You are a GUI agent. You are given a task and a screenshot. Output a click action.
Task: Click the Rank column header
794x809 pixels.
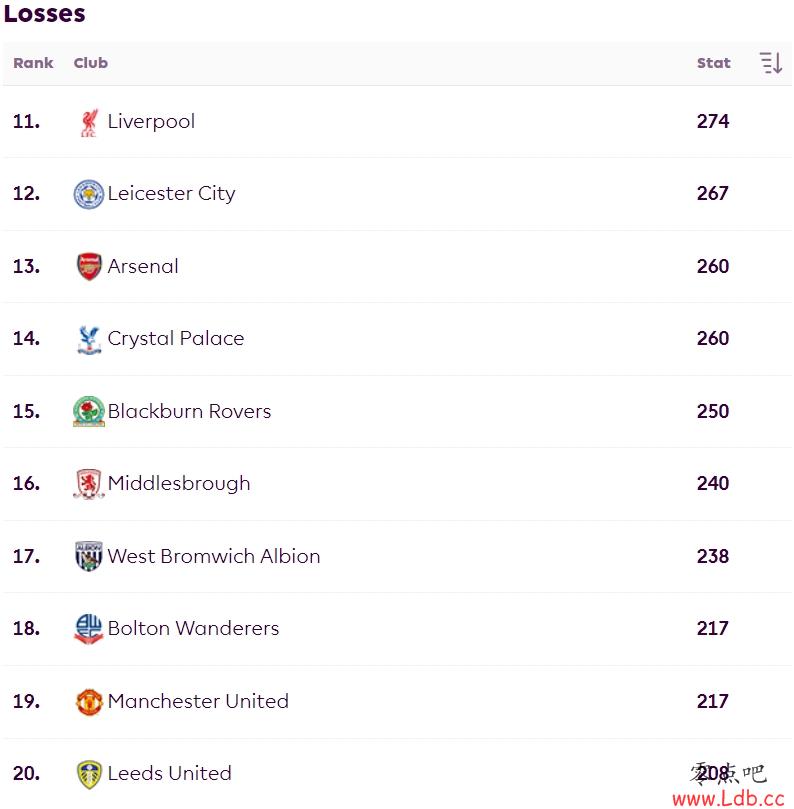33,63
